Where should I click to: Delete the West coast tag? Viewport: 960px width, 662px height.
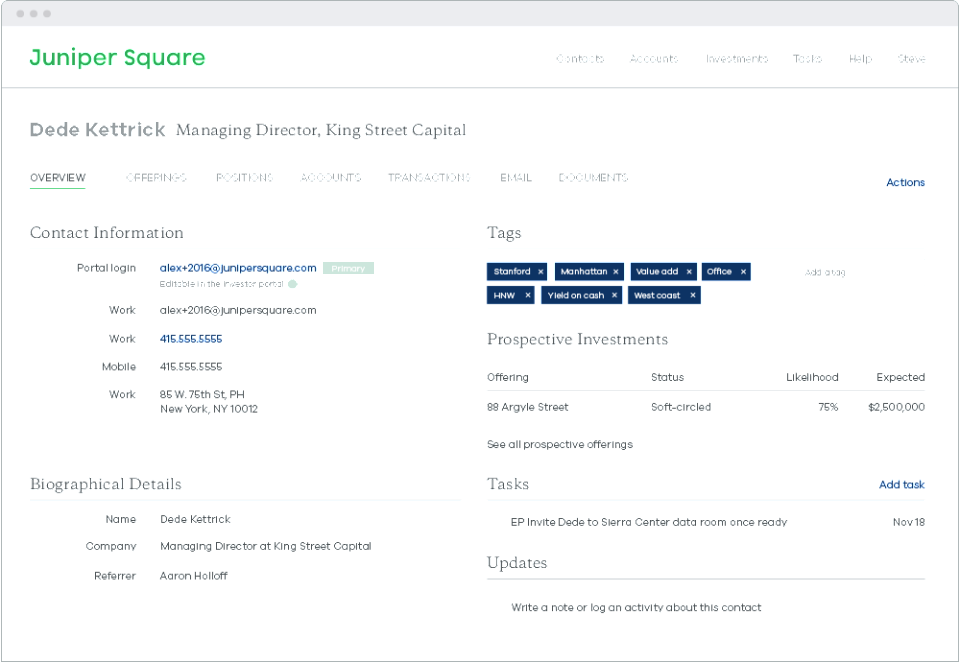click(x=692, y=296)
